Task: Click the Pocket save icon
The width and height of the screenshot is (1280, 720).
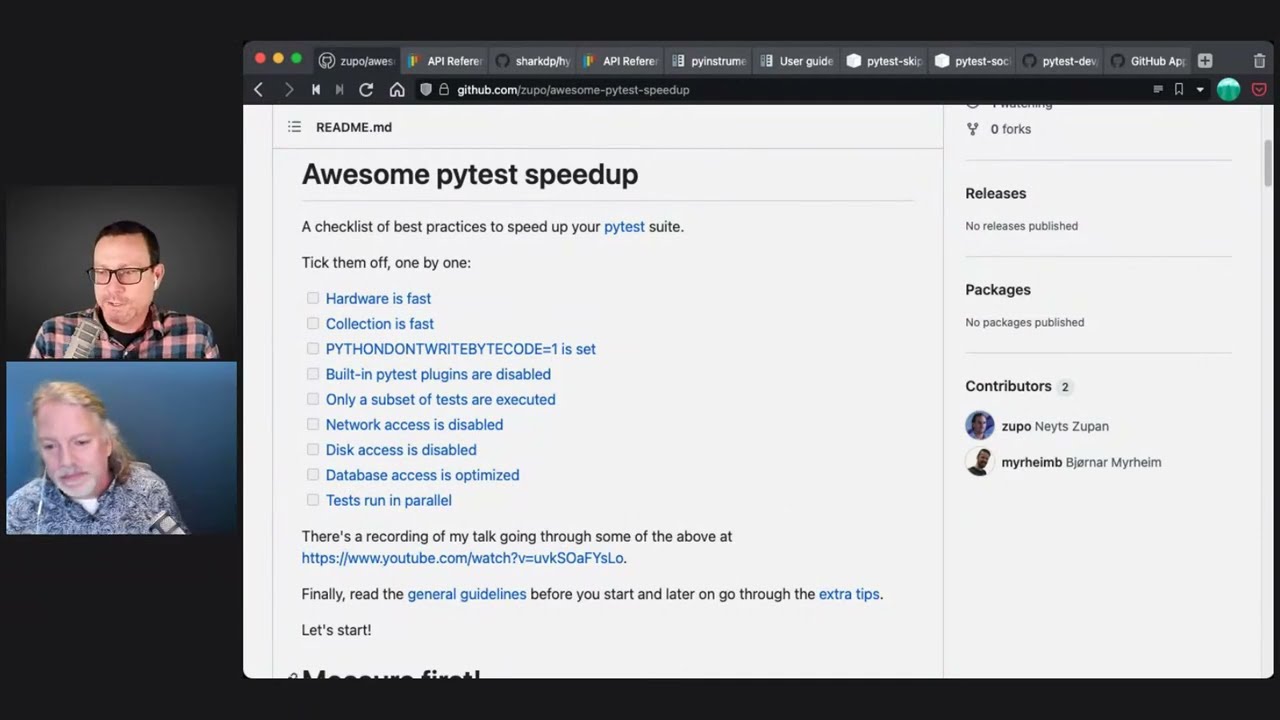Action: (1259, 90)
